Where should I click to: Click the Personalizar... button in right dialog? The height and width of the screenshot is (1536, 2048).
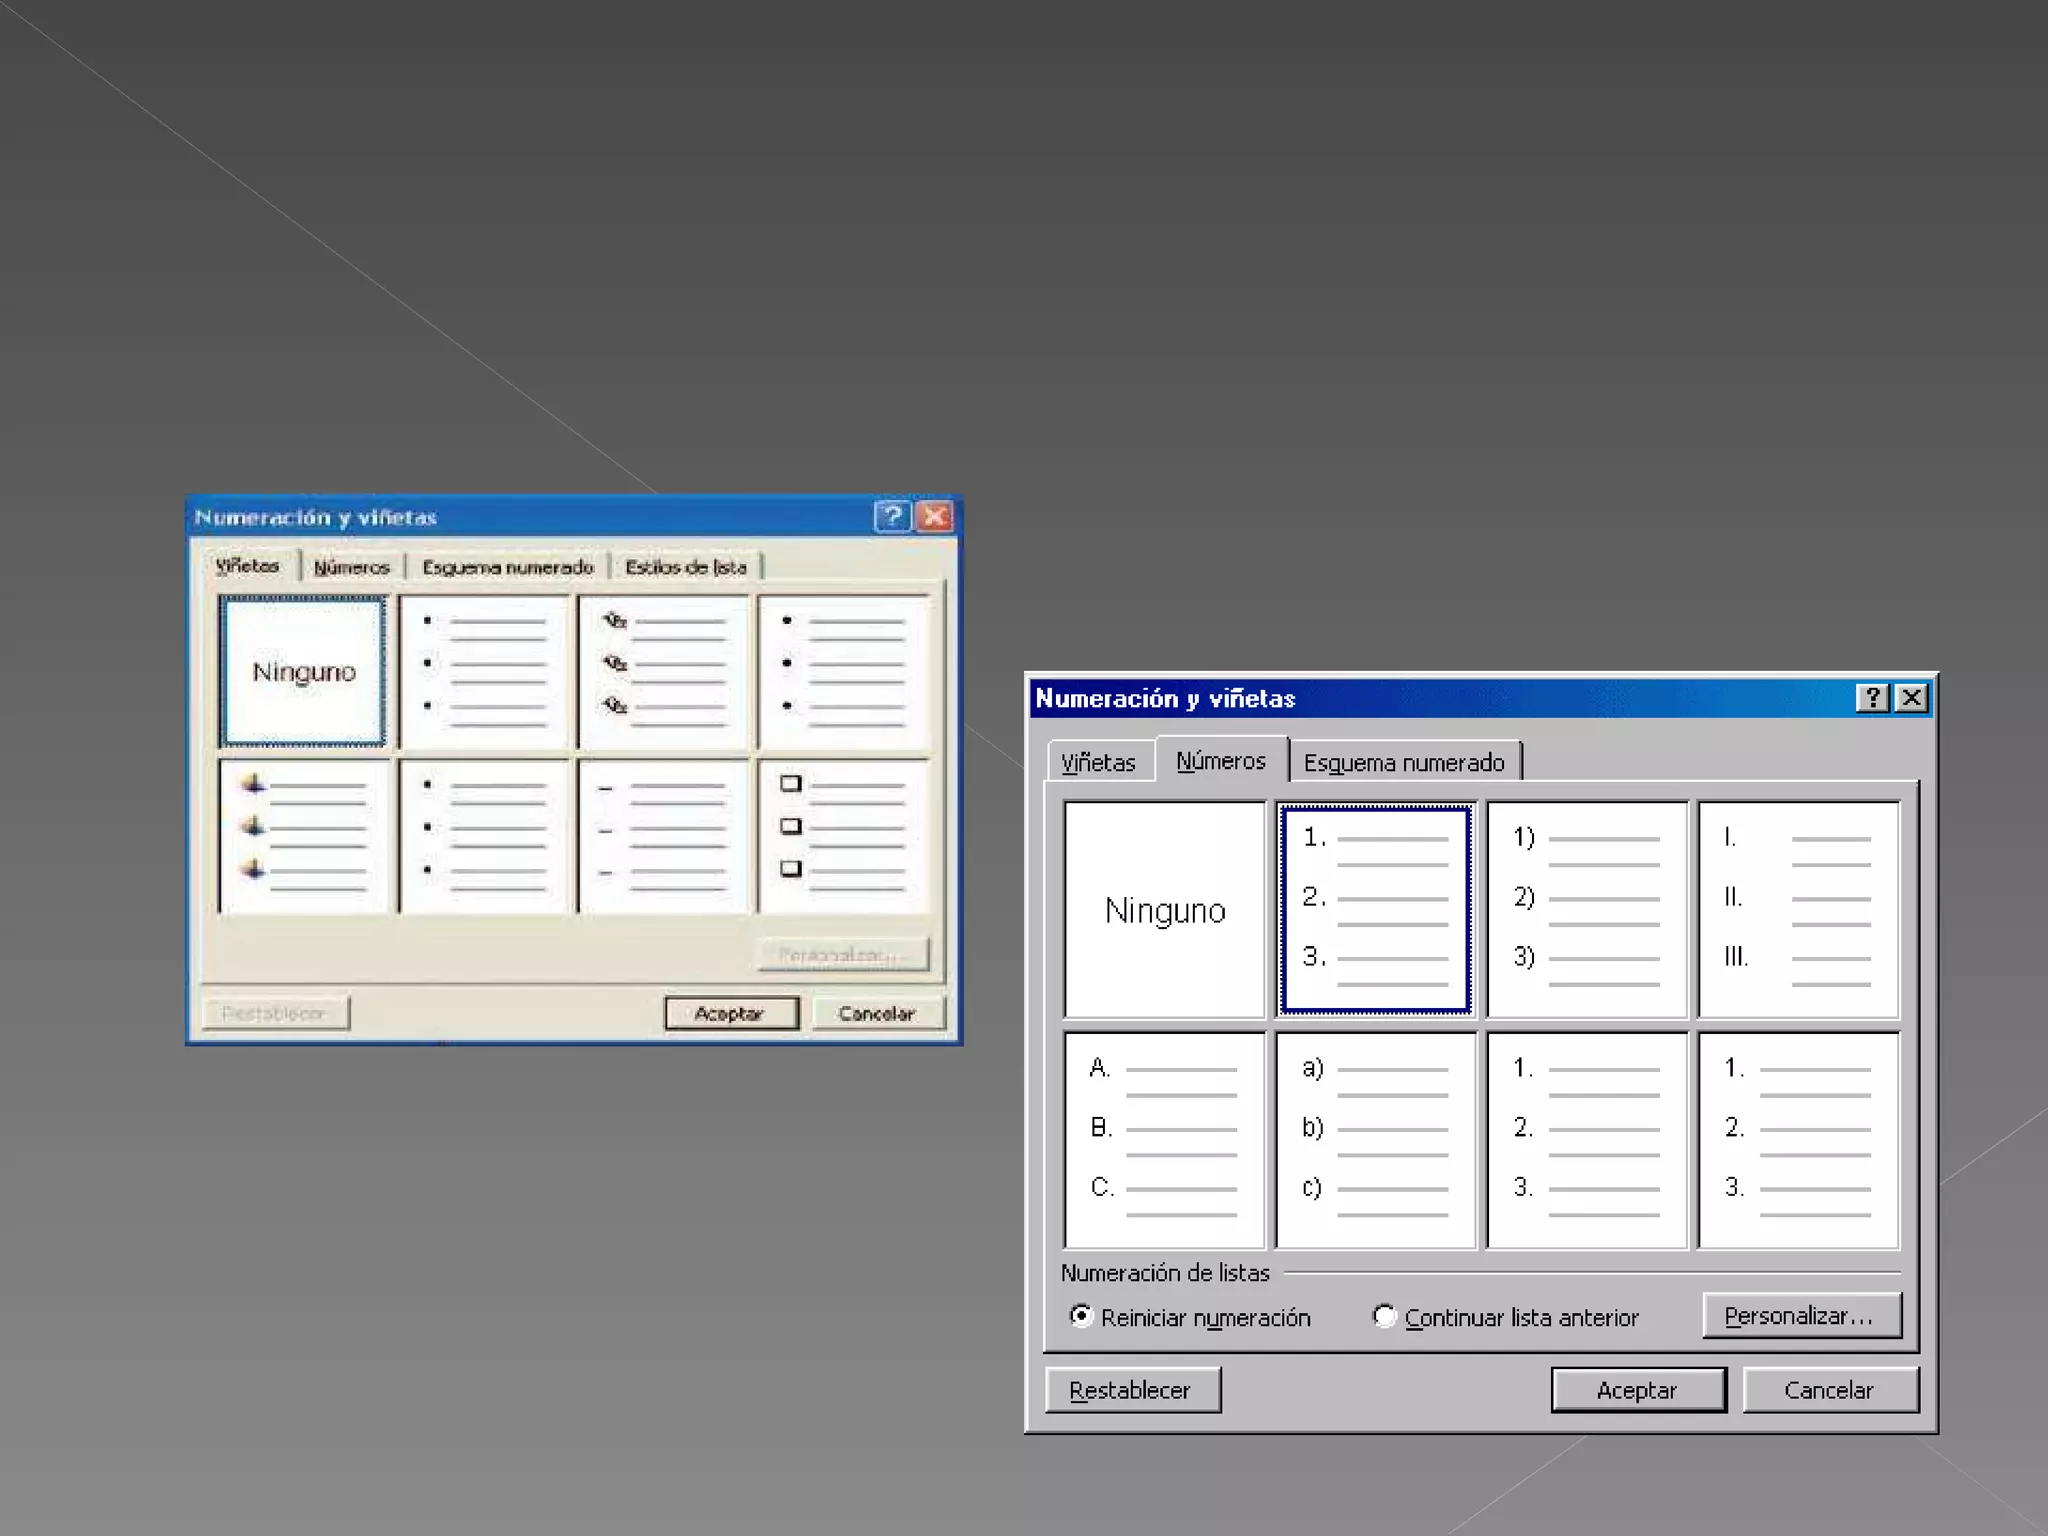[1800, 1316]
